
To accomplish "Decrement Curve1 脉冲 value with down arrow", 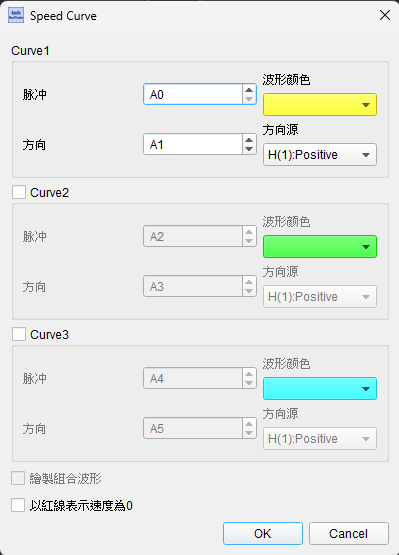I will point(249,99).
